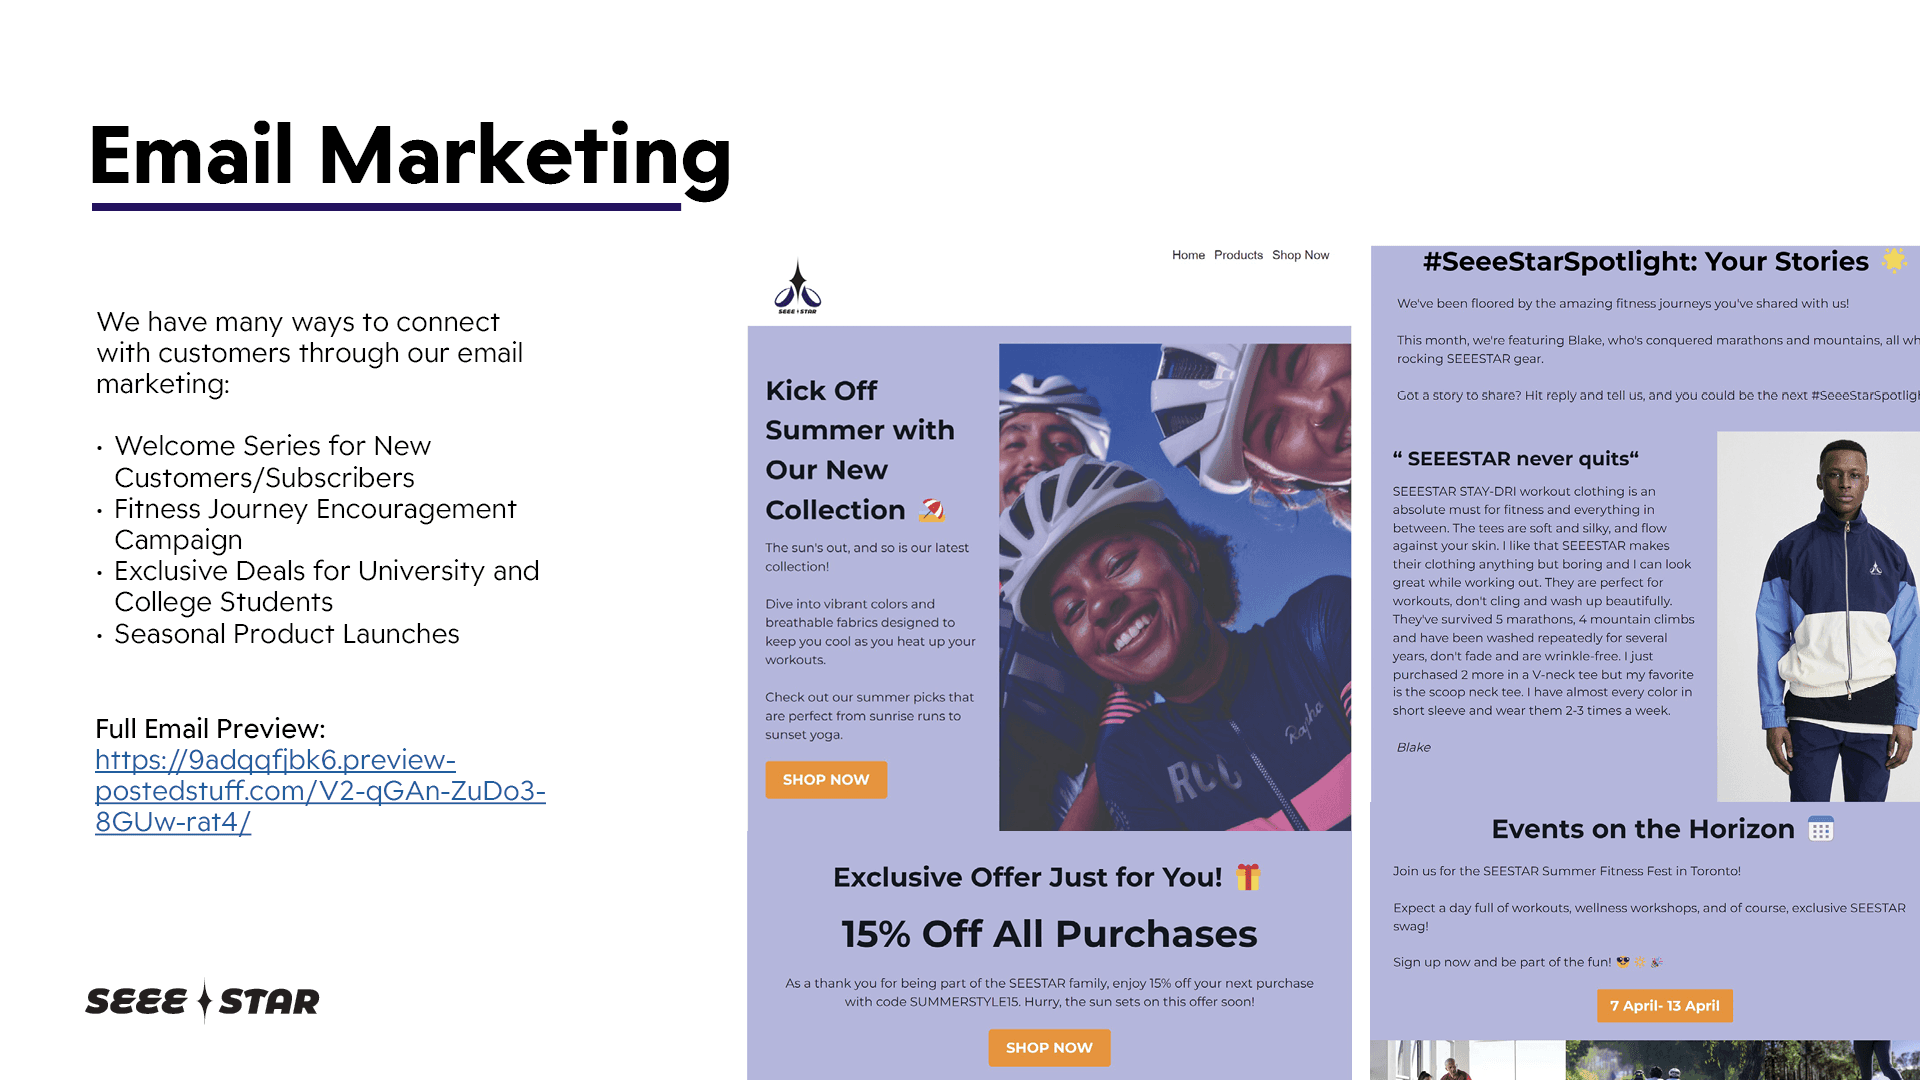The width and height of the screenshot is (1920, 1080).
Task: Click the sunglasses emoji after Sign up now
Action: 1623,962
